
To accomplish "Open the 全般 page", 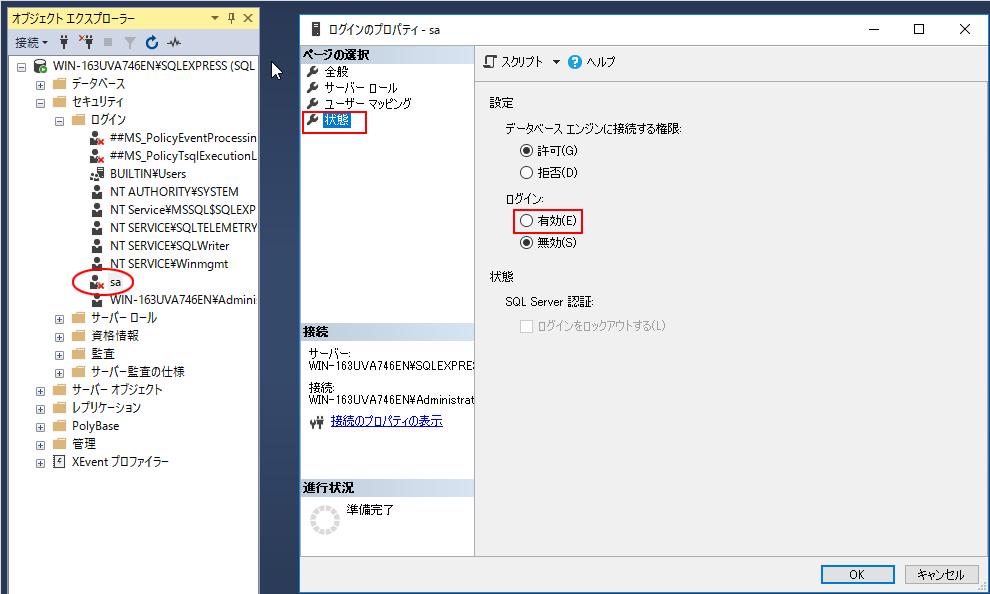I will tap(336, 72).
